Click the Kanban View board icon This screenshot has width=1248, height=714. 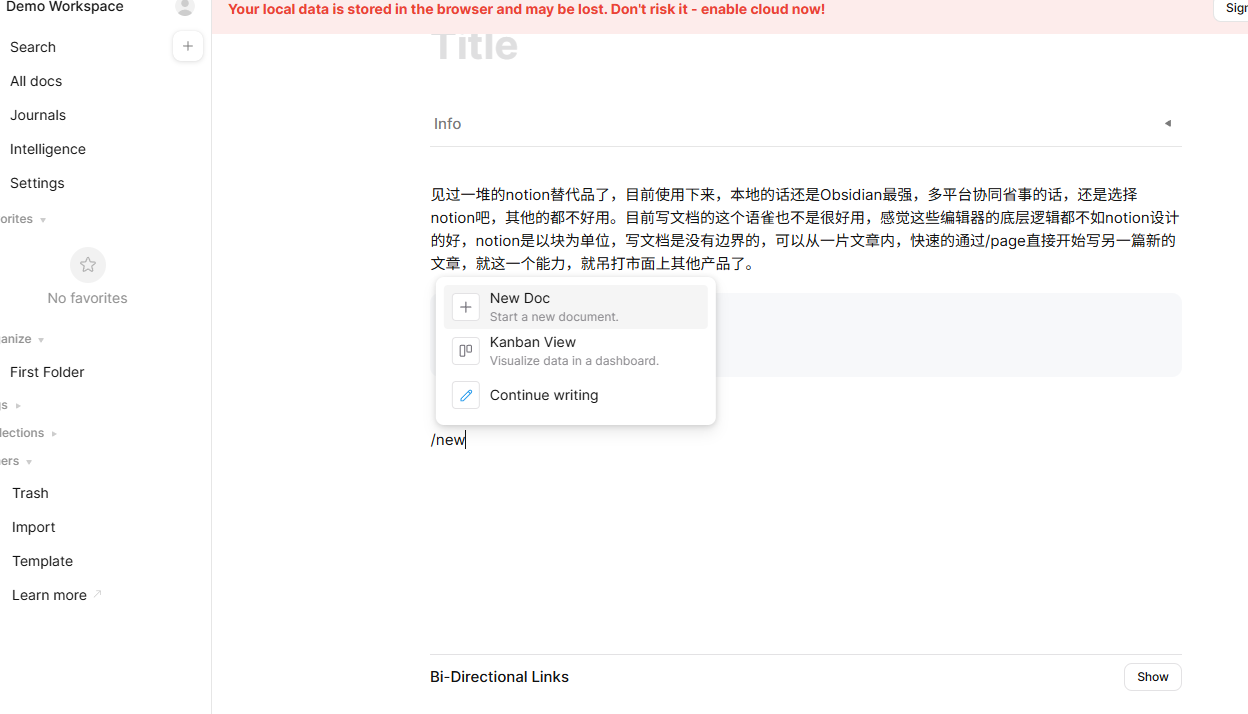(x=466, y=351)
